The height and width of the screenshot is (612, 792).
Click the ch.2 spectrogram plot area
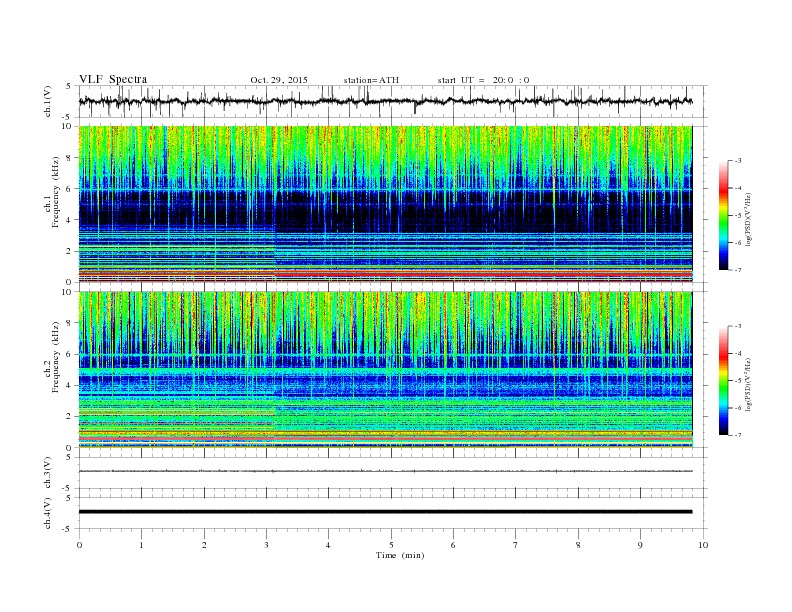pos(385,370)
